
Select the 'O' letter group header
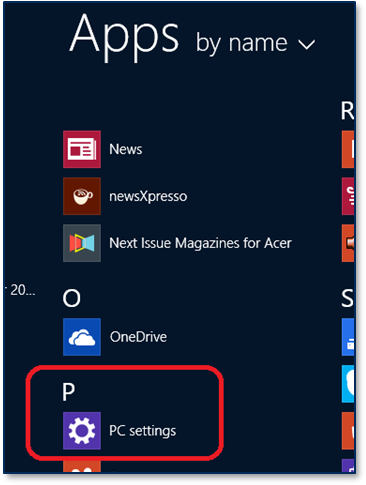click(71, 298)
